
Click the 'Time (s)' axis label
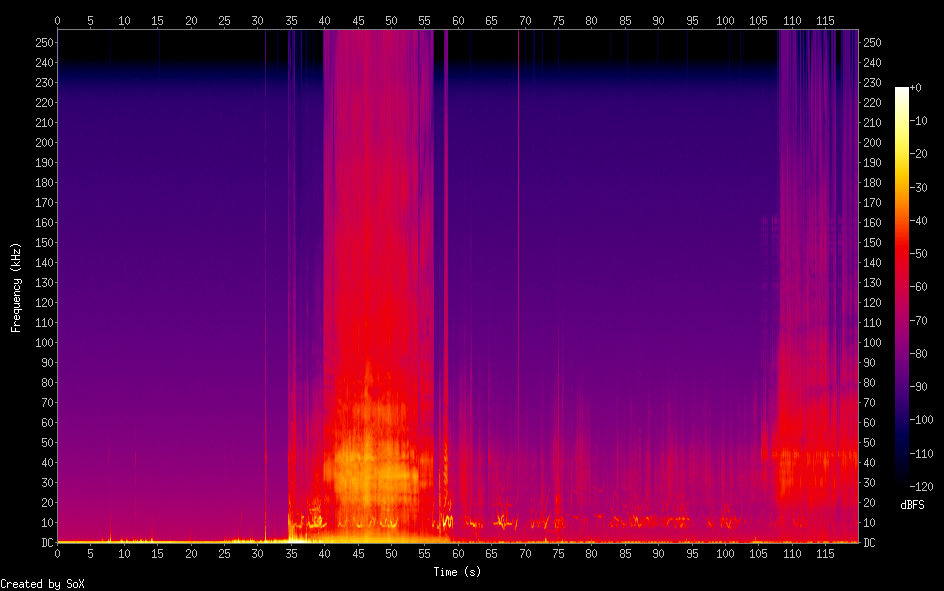pyautogui.click(x=458, y=572)
